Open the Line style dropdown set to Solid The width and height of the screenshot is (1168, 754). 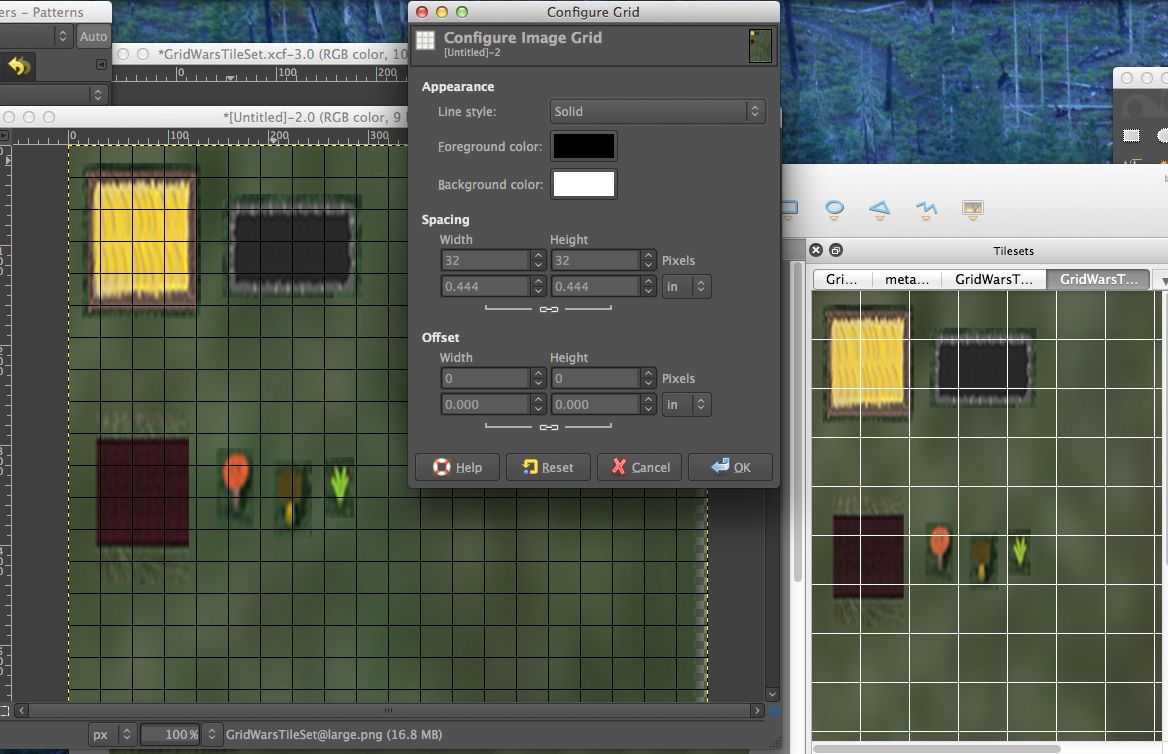point(657,111)
